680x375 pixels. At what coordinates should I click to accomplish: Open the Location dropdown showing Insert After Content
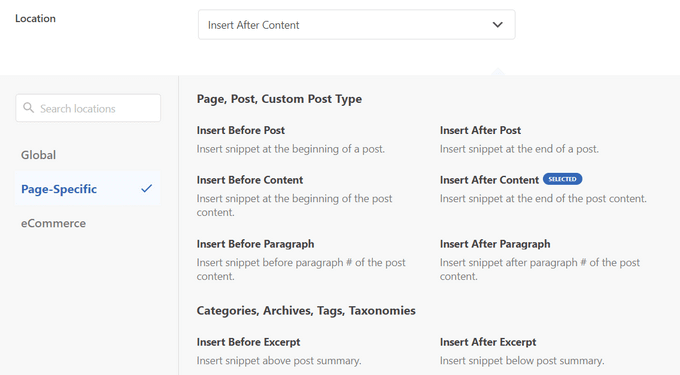click(x=356, y=25)
